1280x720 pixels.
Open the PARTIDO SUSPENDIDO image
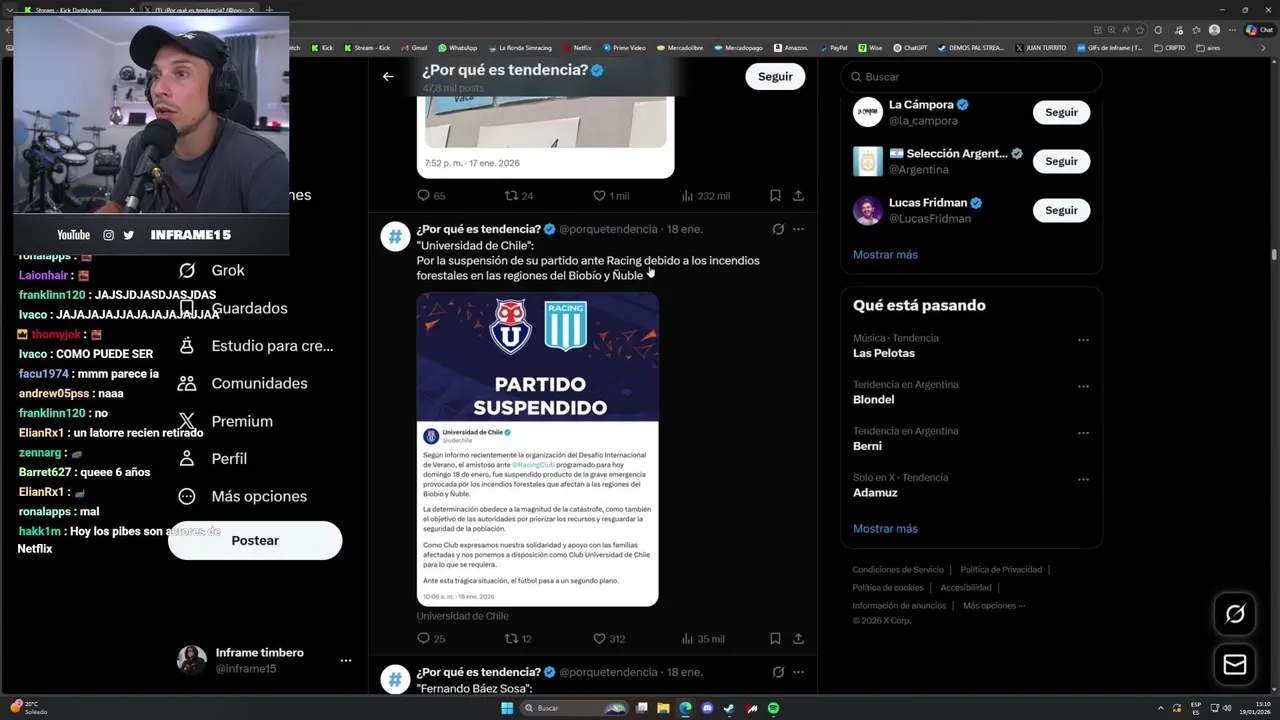(x=537, y=449)
